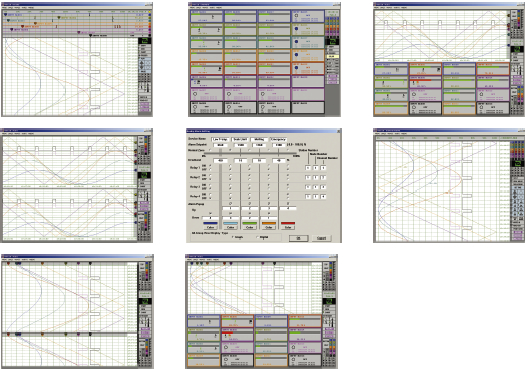Image resolution: width=525 pixels, height=370 pixels.
Task: Select the Relay 1 ON radio button in first column
Action: click(211, 166)
